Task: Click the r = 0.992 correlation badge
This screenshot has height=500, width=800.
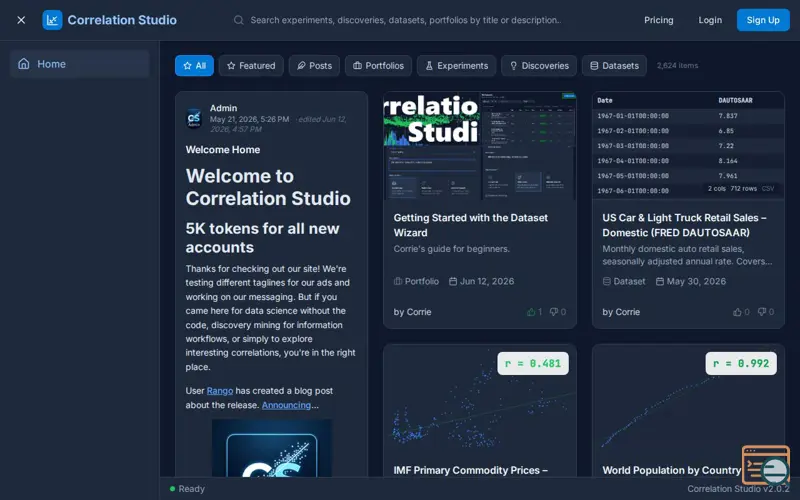Action: coord(741,363)
